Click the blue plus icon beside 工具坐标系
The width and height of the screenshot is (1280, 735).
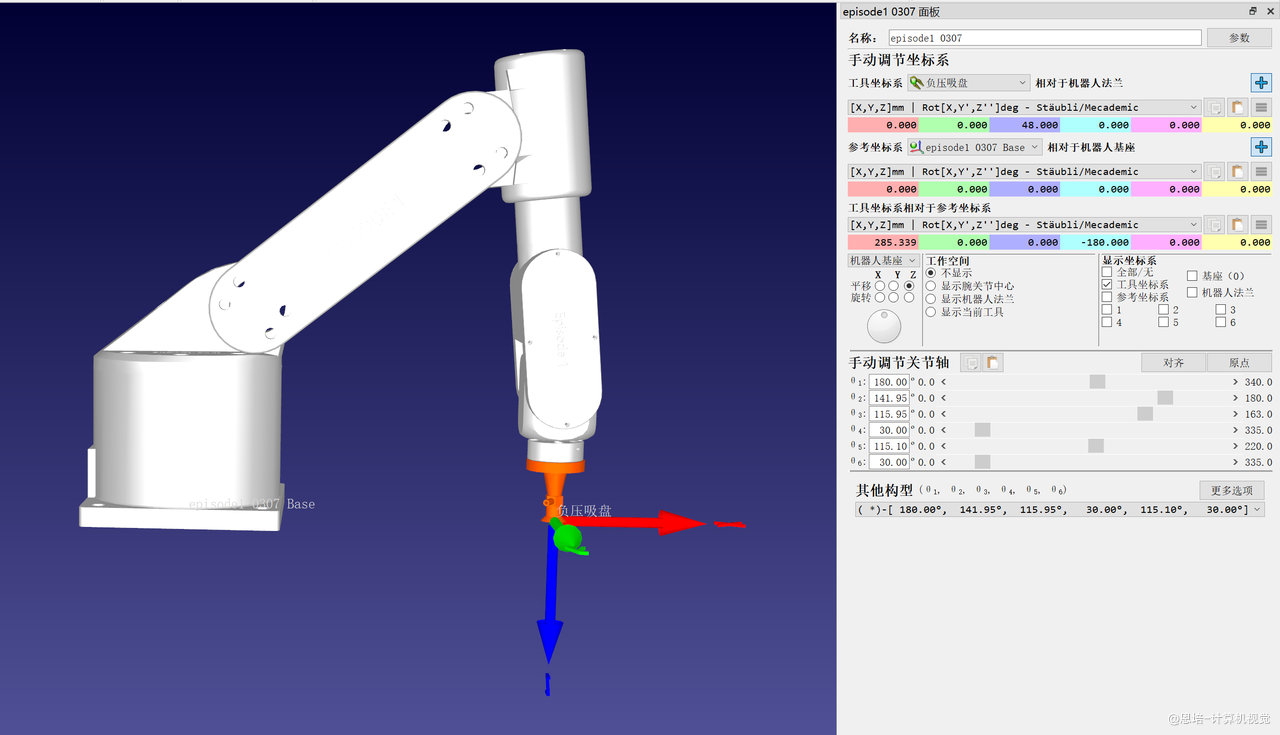coord(1261,83)
